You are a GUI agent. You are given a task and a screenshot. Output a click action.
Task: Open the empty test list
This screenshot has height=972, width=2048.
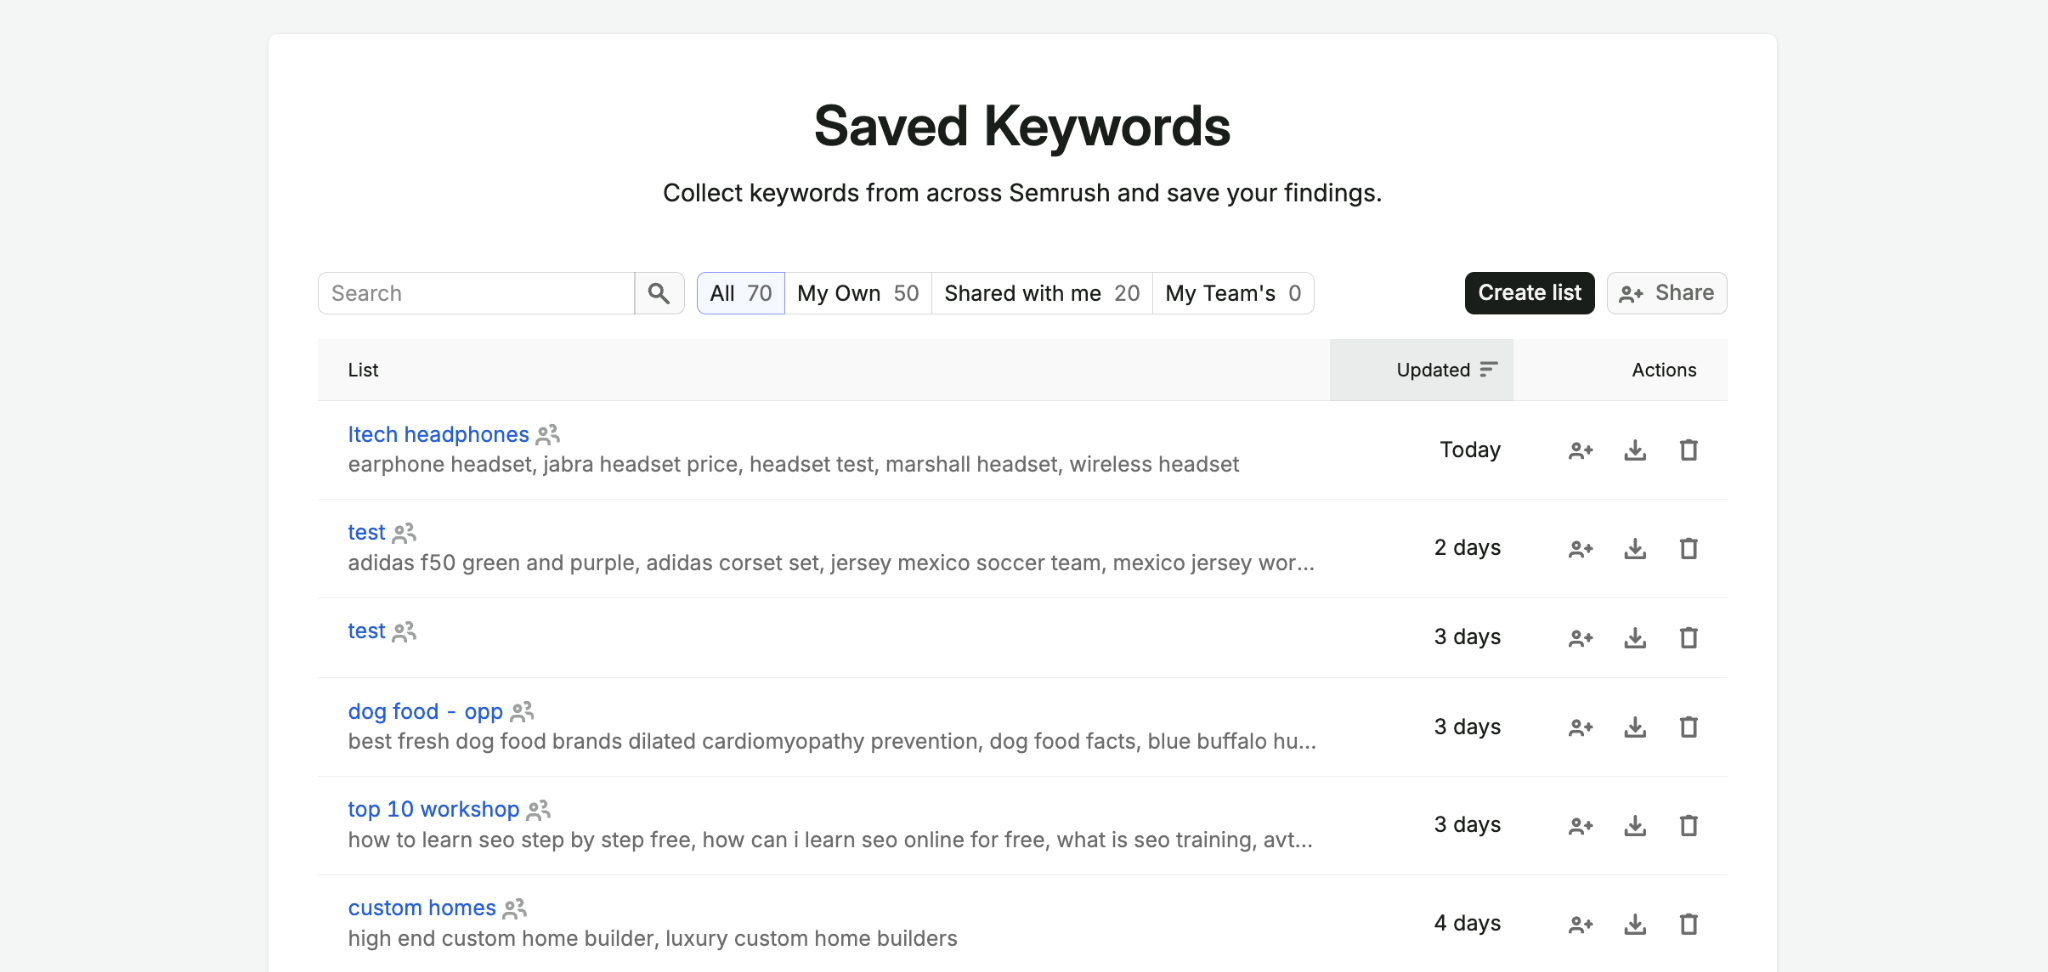tap(366, 631)
